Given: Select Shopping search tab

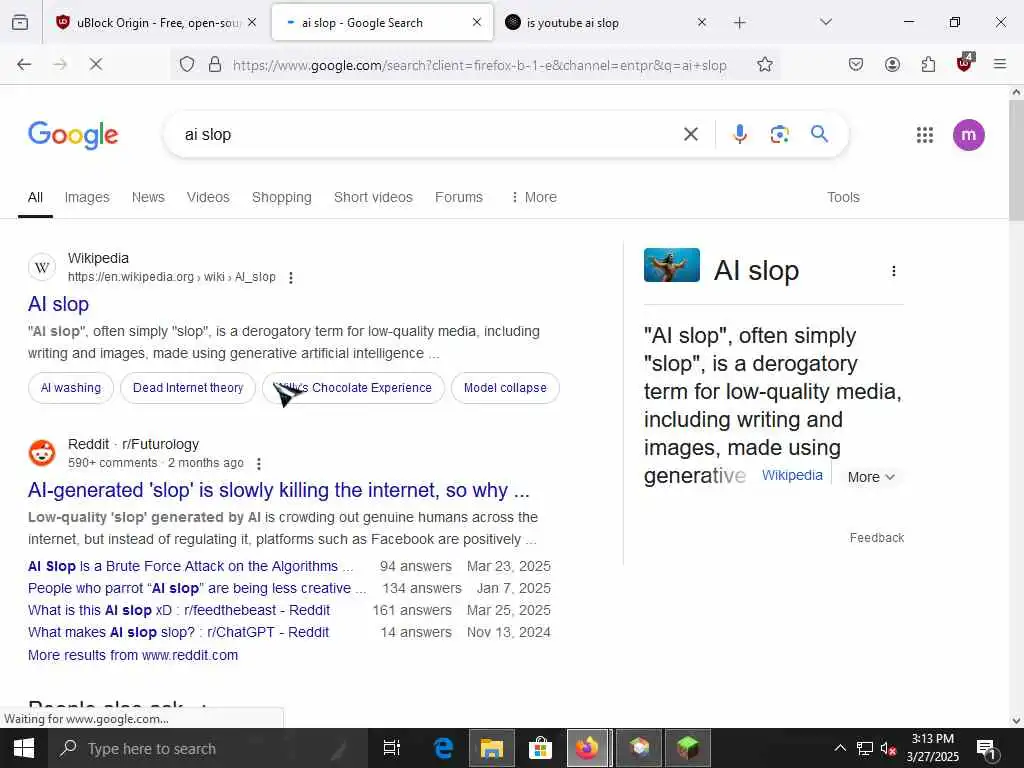Looking at the screenshot, I should 281,197.
